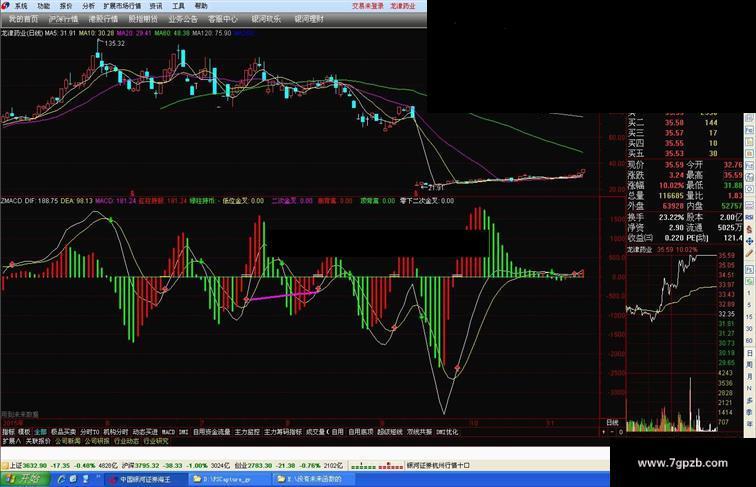Select the 自用资金流量 indicator tab
The height and width of the screenshot is (487, 756).
coord(212,432)
